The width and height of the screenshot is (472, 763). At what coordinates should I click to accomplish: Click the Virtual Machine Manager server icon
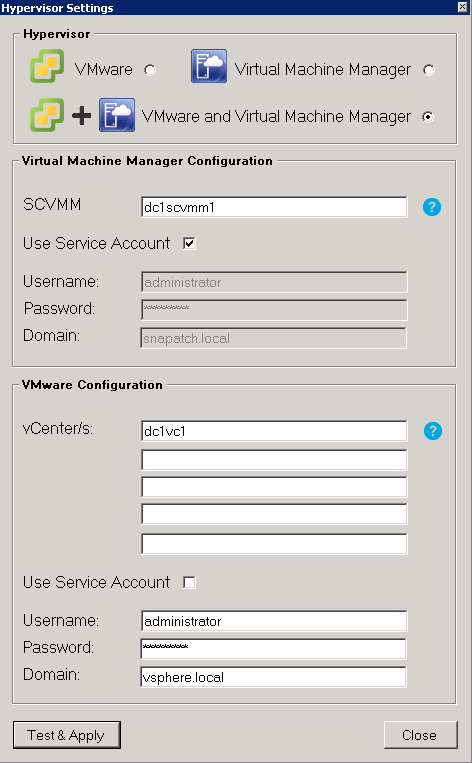209,66
